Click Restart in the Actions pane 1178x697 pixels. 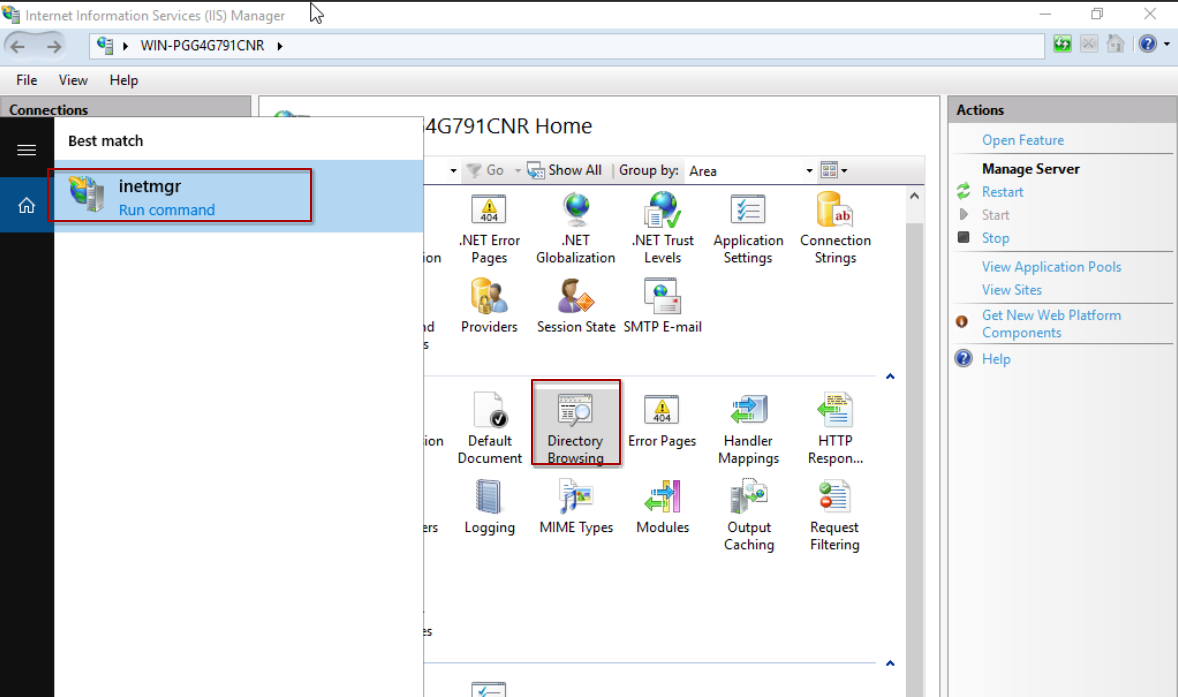pos(1002,192)
